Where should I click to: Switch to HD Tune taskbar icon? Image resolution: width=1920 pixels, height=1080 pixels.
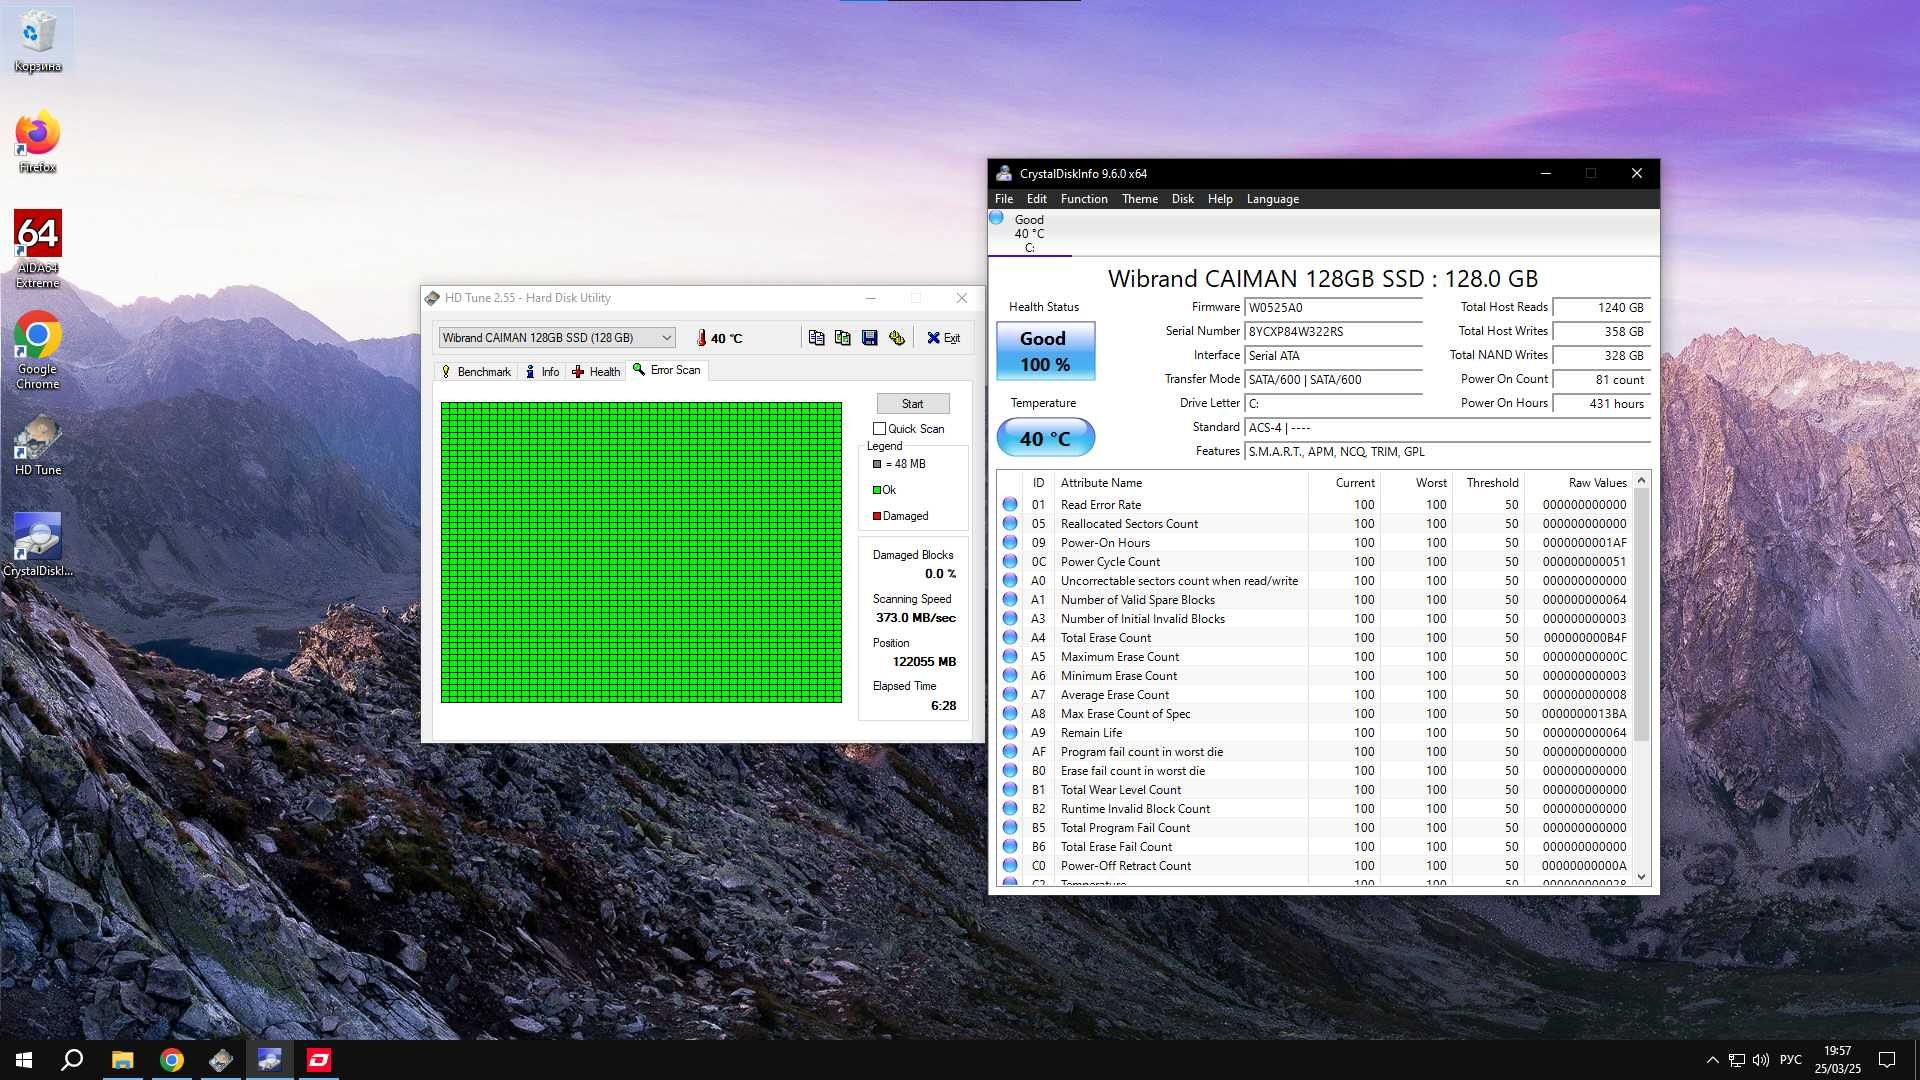click(x=221, y=1060)
